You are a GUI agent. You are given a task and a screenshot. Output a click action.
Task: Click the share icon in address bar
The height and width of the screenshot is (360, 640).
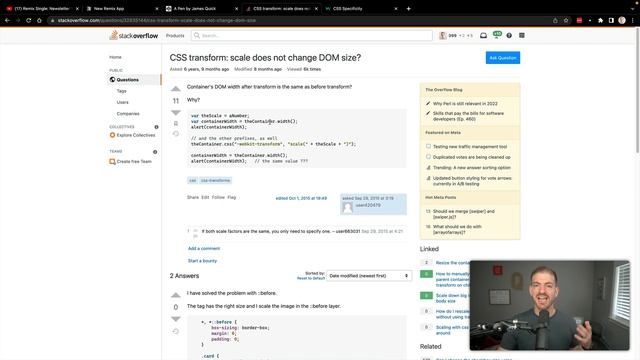(555, 20)
